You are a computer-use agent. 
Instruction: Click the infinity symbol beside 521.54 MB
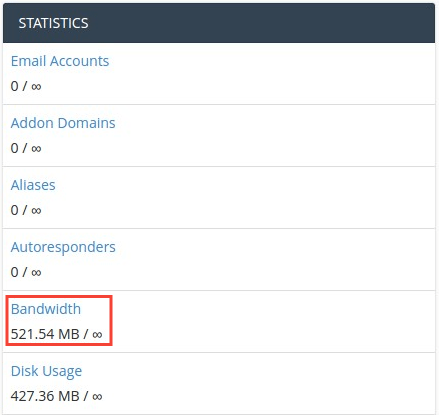pos(97,335)
